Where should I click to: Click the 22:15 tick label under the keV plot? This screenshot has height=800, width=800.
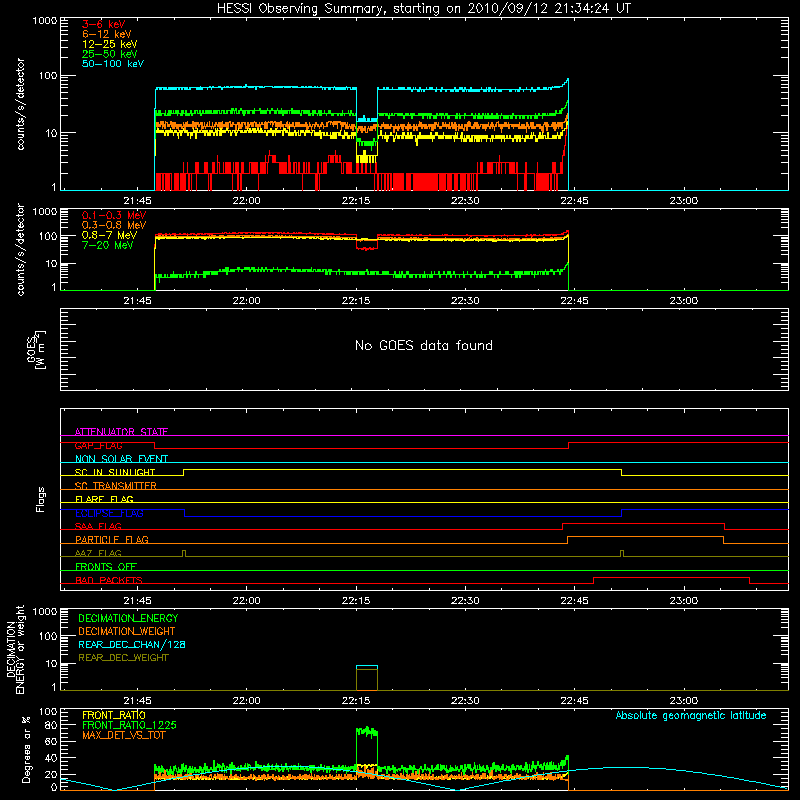click(x=356, y=201)
